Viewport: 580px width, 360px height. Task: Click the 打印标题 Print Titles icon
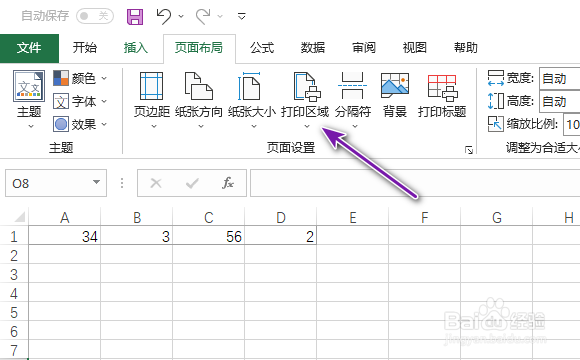[x=442, y=88]
